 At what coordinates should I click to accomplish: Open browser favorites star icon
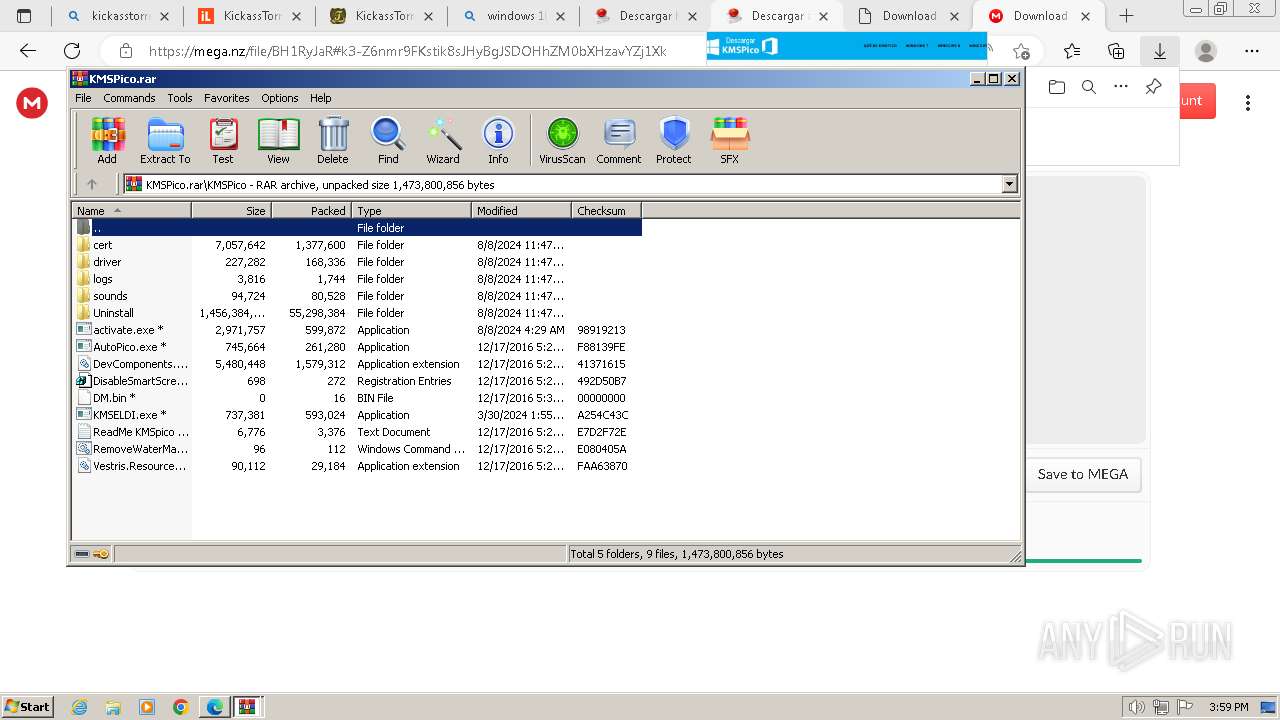tap(1072, 51)
